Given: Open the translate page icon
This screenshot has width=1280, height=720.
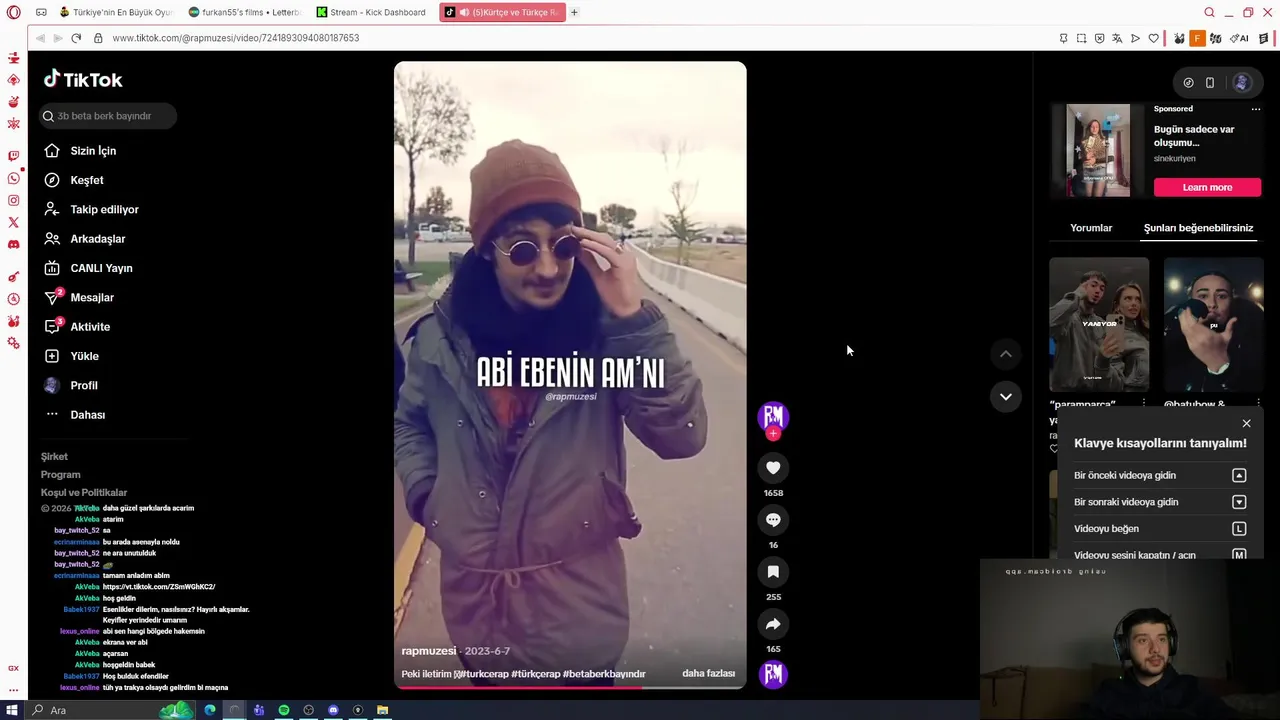Looking at the screenshot, I should 1117,38.
